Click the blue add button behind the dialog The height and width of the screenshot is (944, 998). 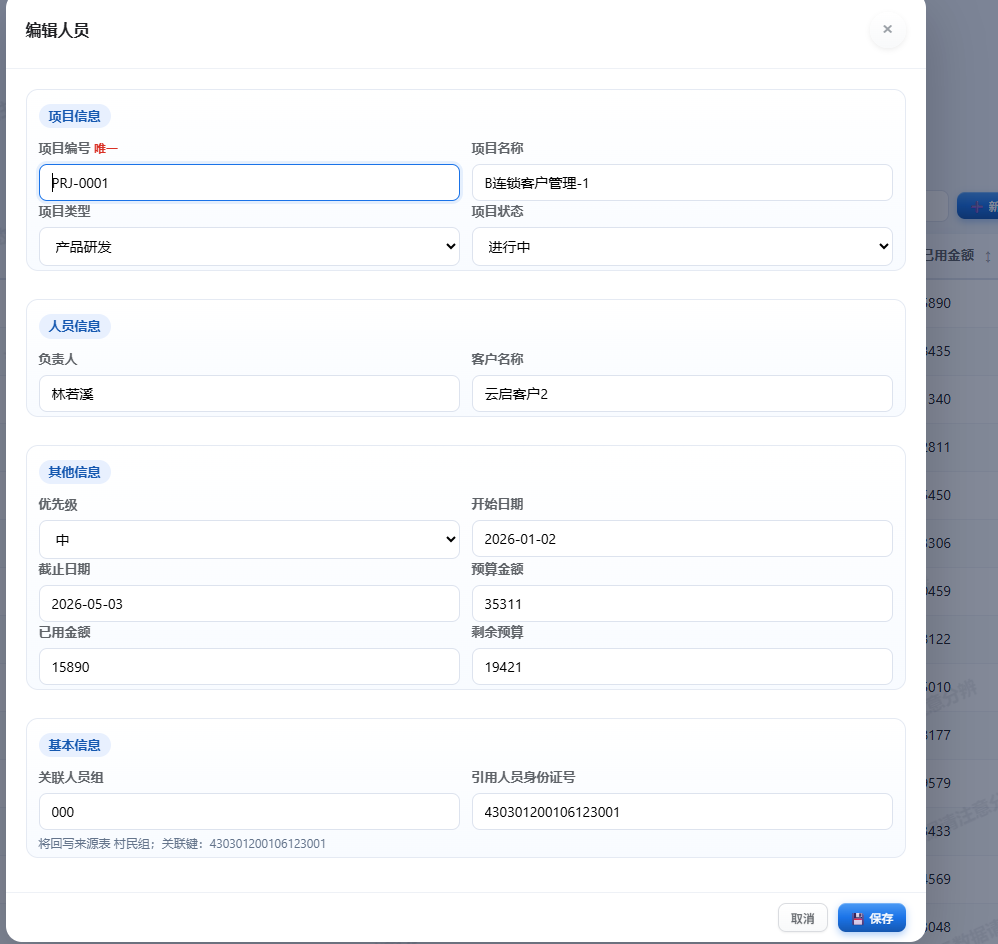pyautogui.click(x=978, y=206)
